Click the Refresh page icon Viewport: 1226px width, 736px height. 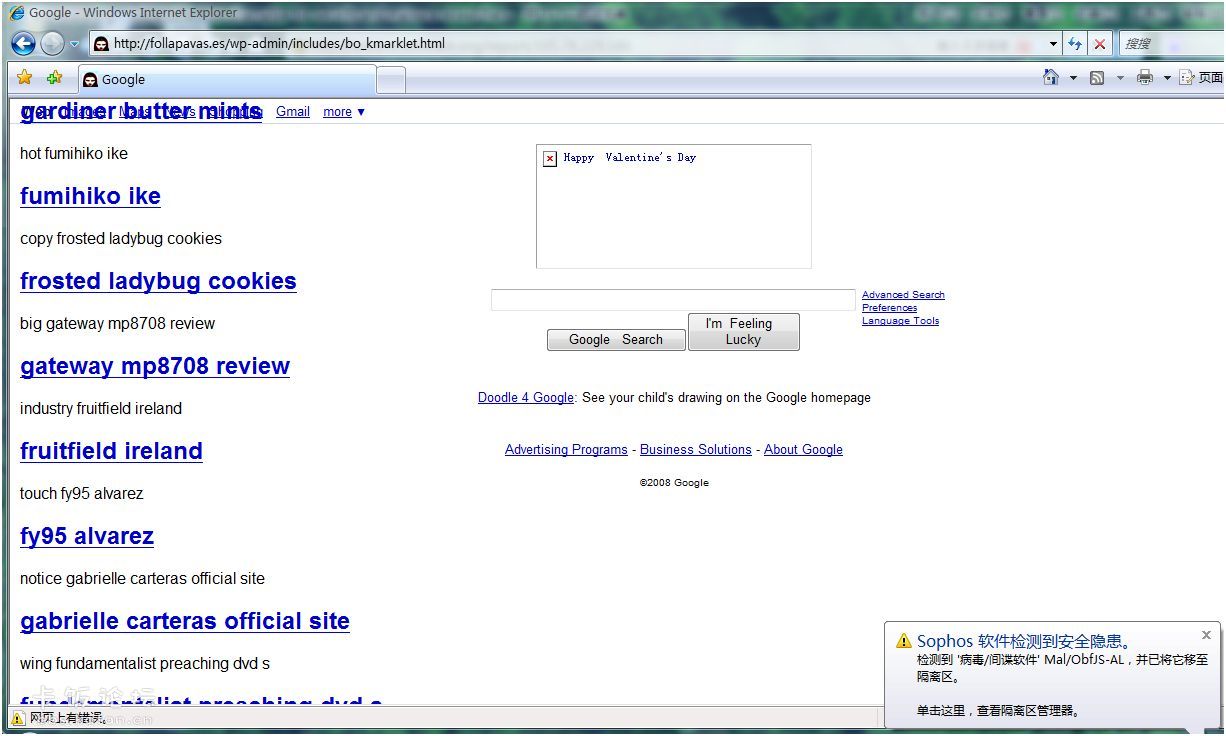click(x=1075, y=44)
